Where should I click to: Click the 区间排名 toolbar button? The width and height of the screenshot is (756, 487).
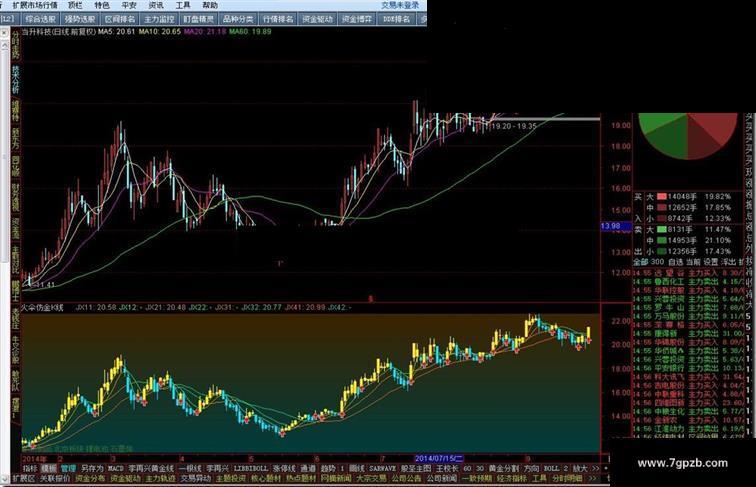click(120, 19)
